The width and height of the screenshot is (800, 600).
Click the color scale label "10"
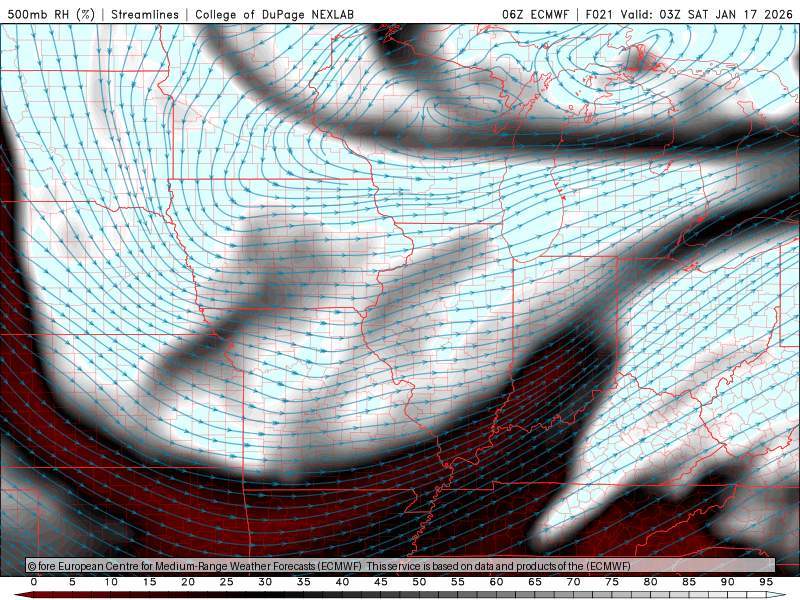(x=111, y=582)
